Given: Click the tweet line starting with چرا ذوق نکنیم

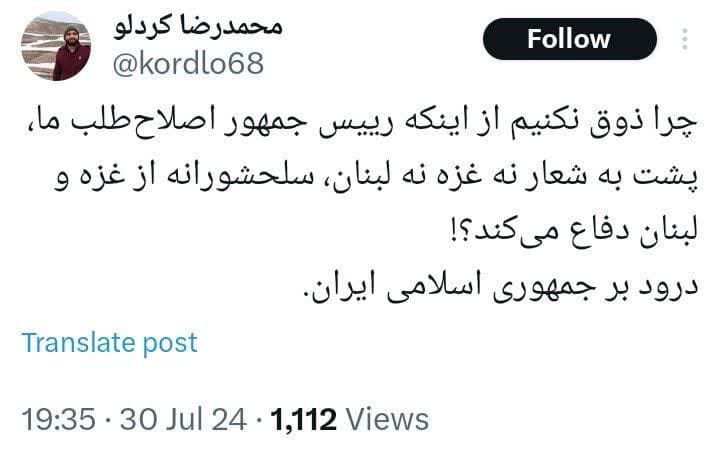Looking at the screenshot, I should (x=362, y=124).
